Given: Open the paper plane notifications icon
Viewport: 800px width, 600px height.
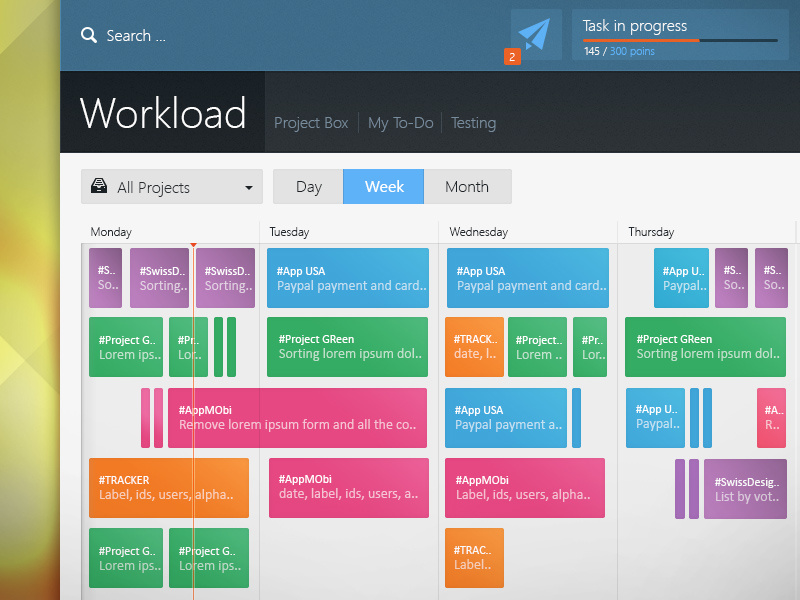Looking at the screenshot, I should click(536, 34).
